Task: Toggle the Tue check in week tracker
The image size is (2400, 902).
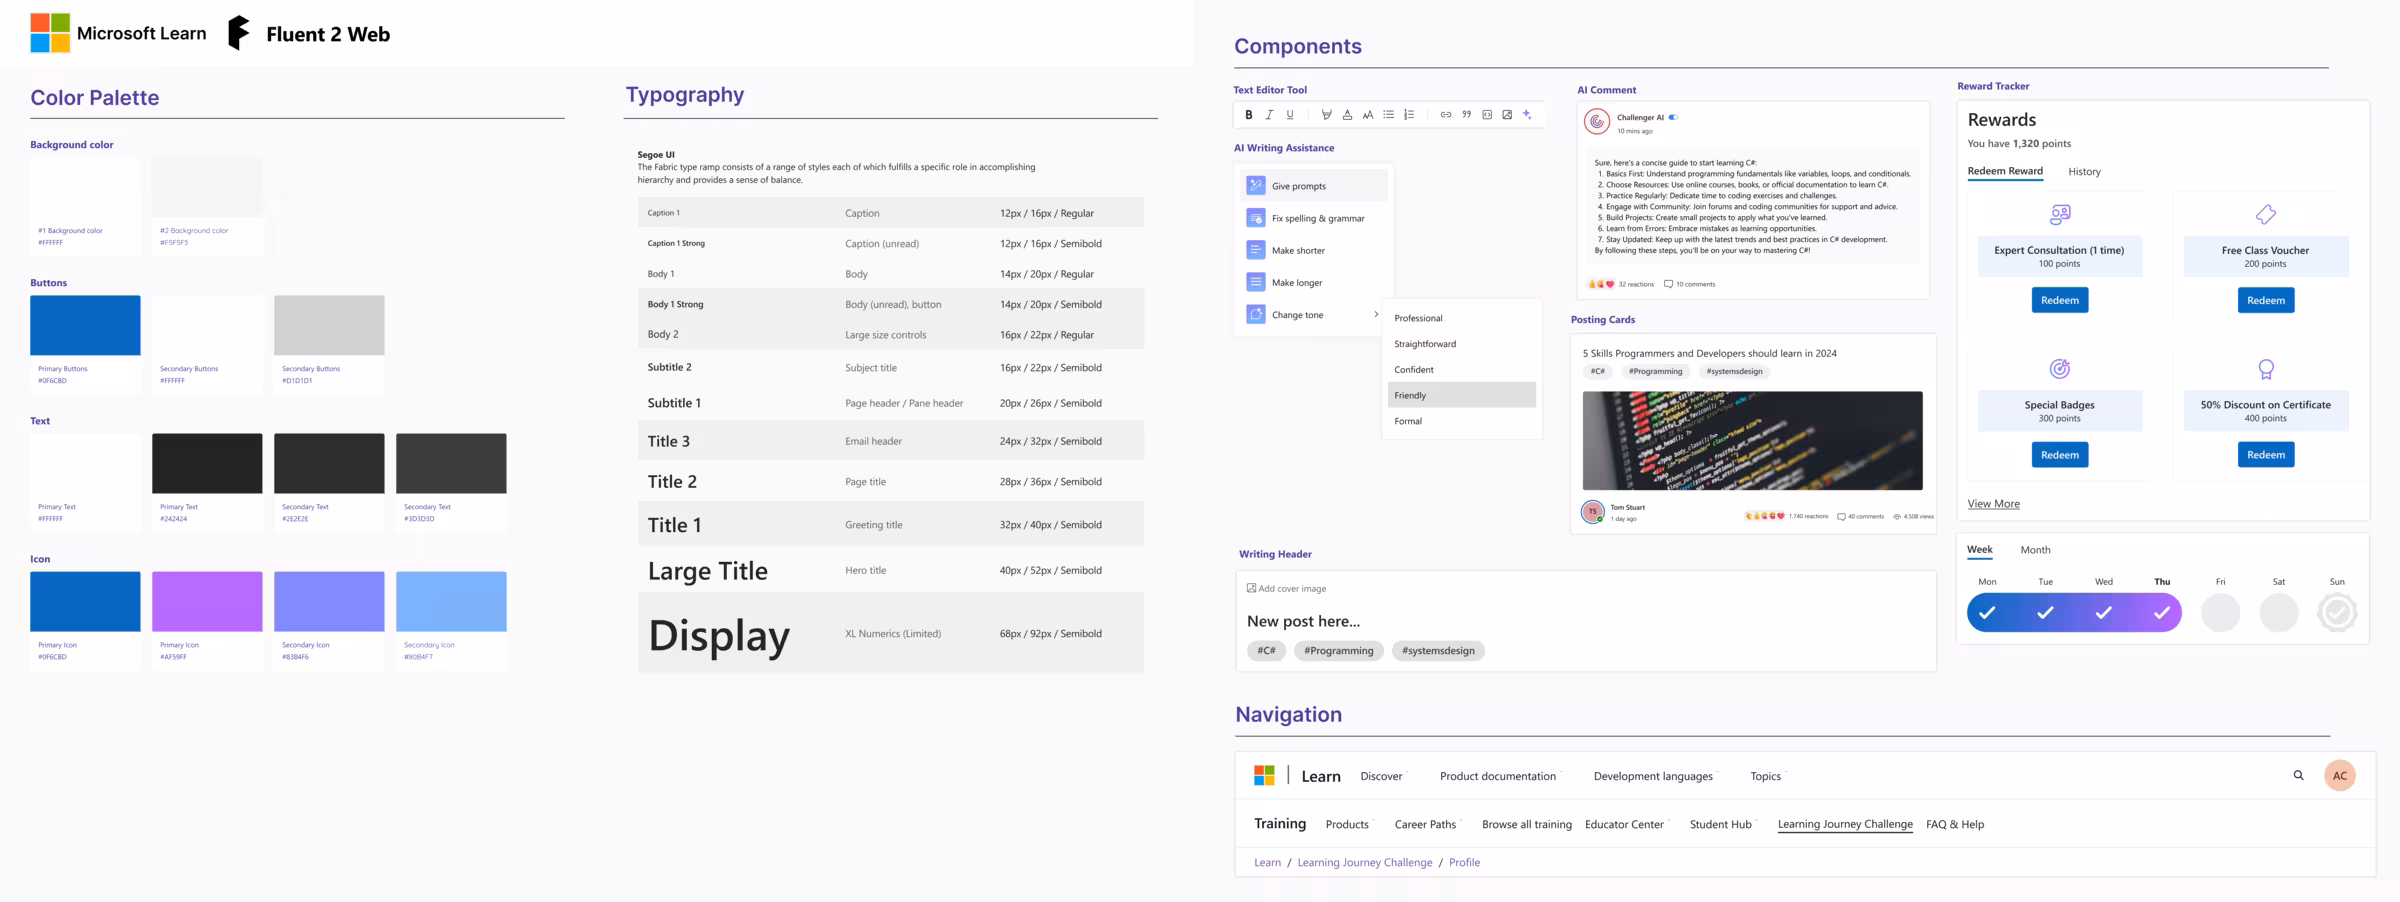Action: coord(2045,612)
